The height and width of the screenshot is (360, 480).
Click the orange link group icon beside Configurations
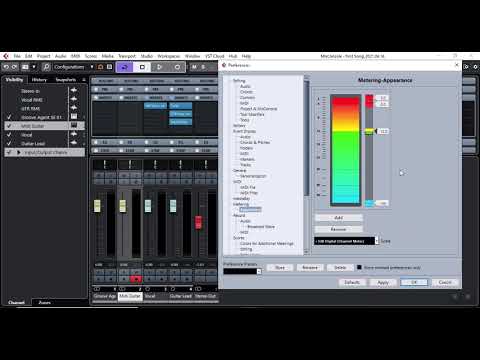point(100,67)
